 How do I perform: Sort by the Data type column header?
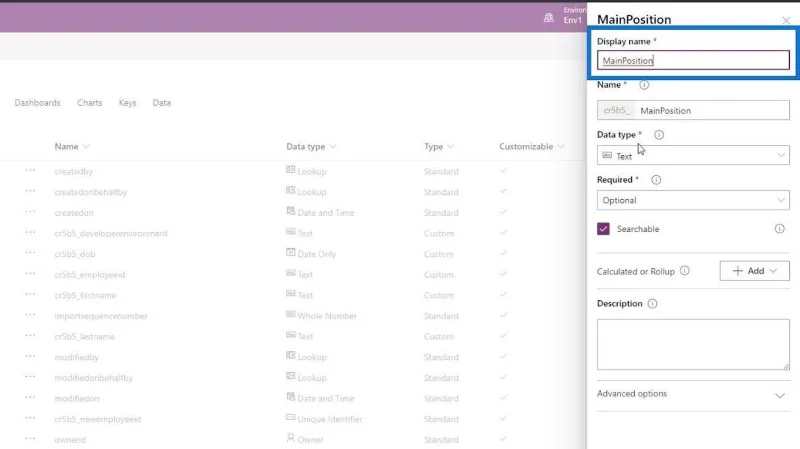(x=311, y=146)
